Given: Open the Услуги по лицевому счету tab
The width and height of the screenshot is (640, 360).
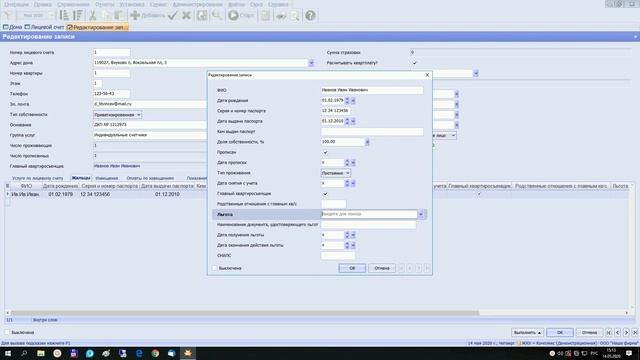Looking at the screenshot, I should [x=38, y=178].
